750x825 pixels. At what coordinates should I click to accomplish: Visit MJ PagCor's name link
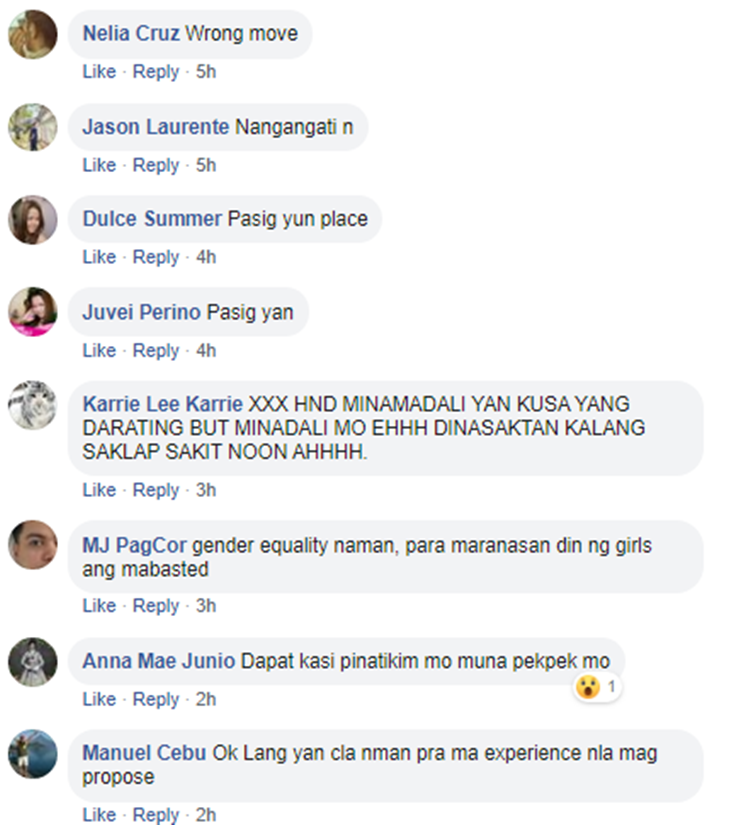click(x=134, y=546)
